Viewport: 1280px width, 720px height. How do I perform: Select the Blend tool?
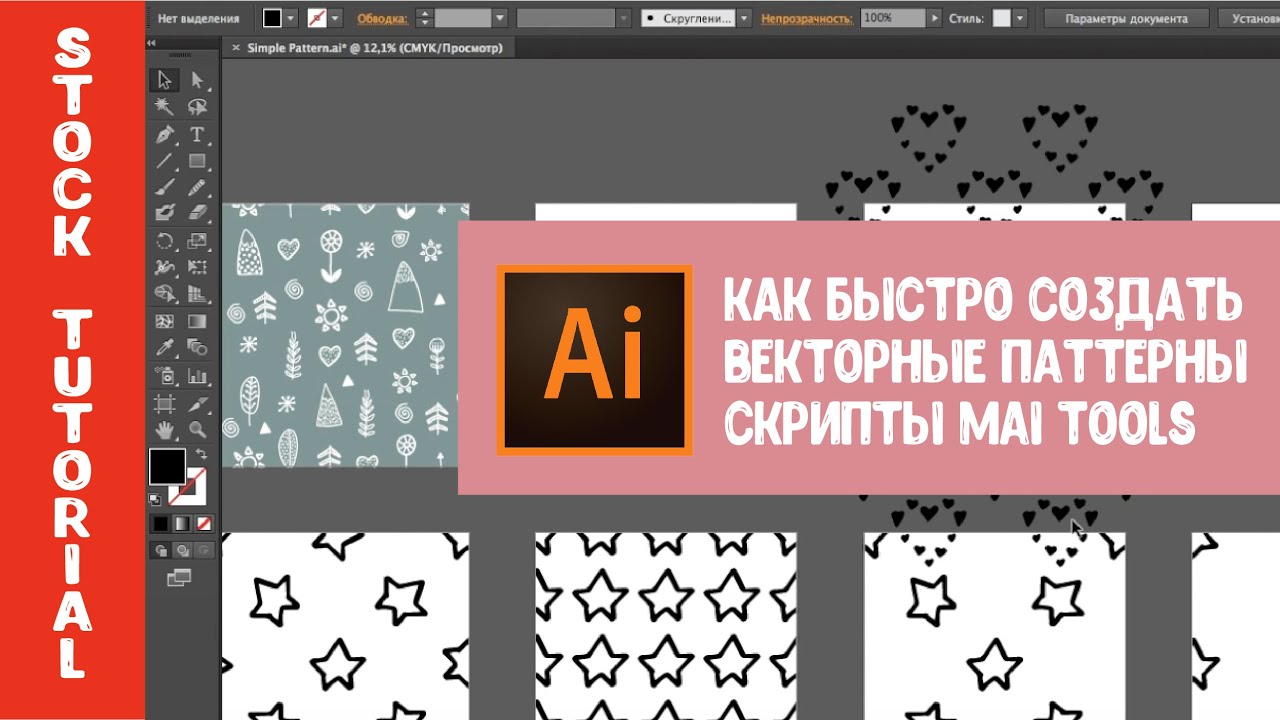[197, 348]
